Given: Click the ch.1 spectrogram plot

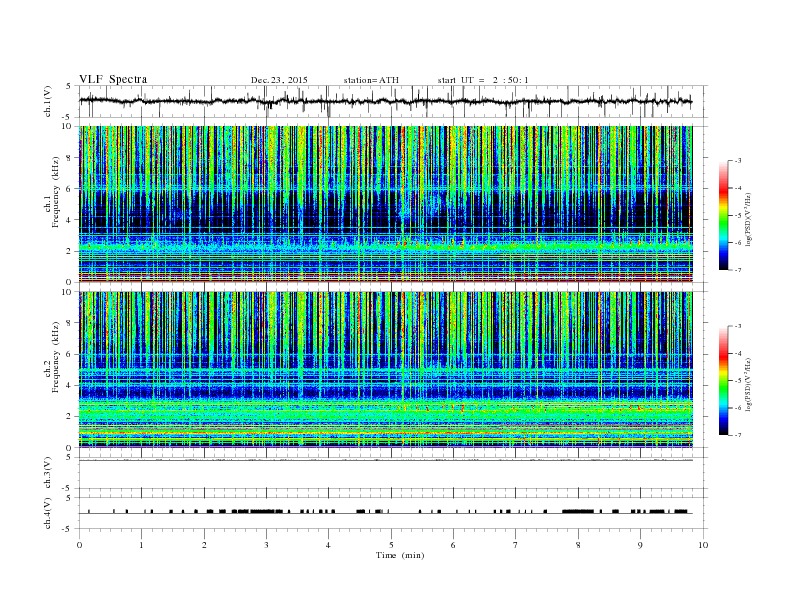Looking at the screenshot, I should point(385,204).
